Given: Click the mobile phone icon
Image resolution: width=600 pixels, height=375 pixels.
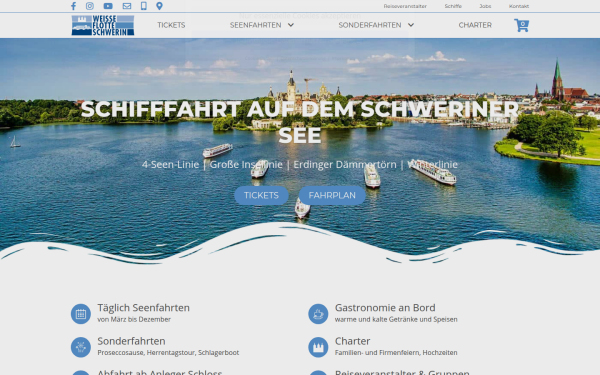Looking at the screenshot, I should click(x=143, y=6).
